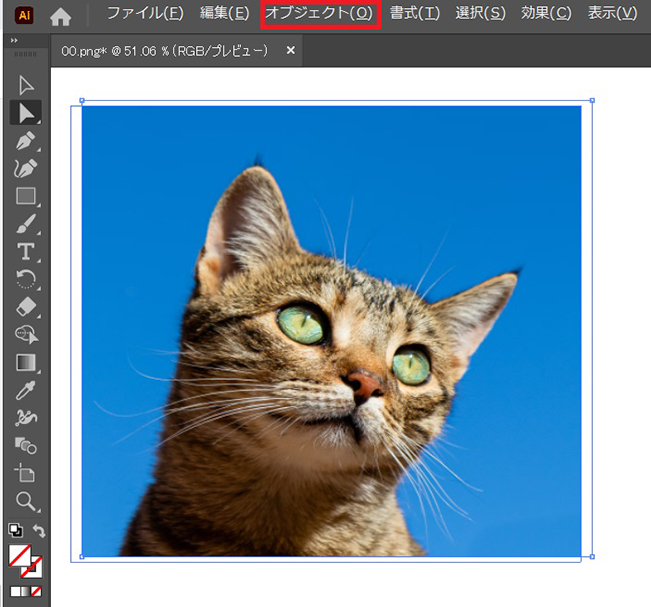Activate the Zoom magnifier tool
Image resolution: width=651 pixels, height=607 pixels.
[26, 501]
